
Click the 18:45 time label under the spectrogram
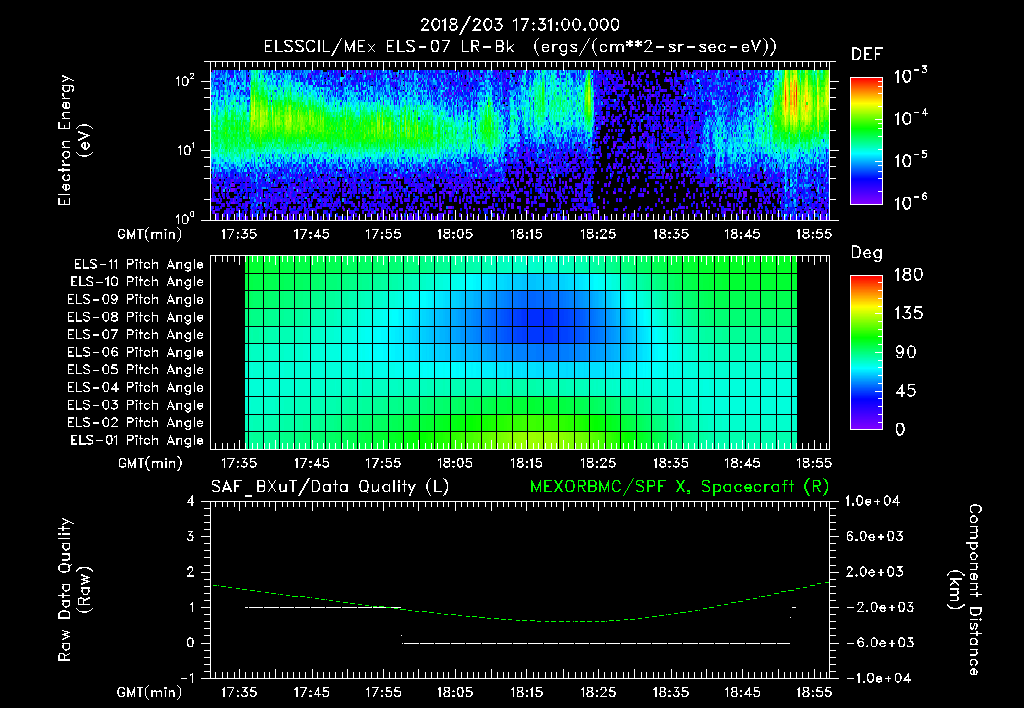tap(742, 234)
